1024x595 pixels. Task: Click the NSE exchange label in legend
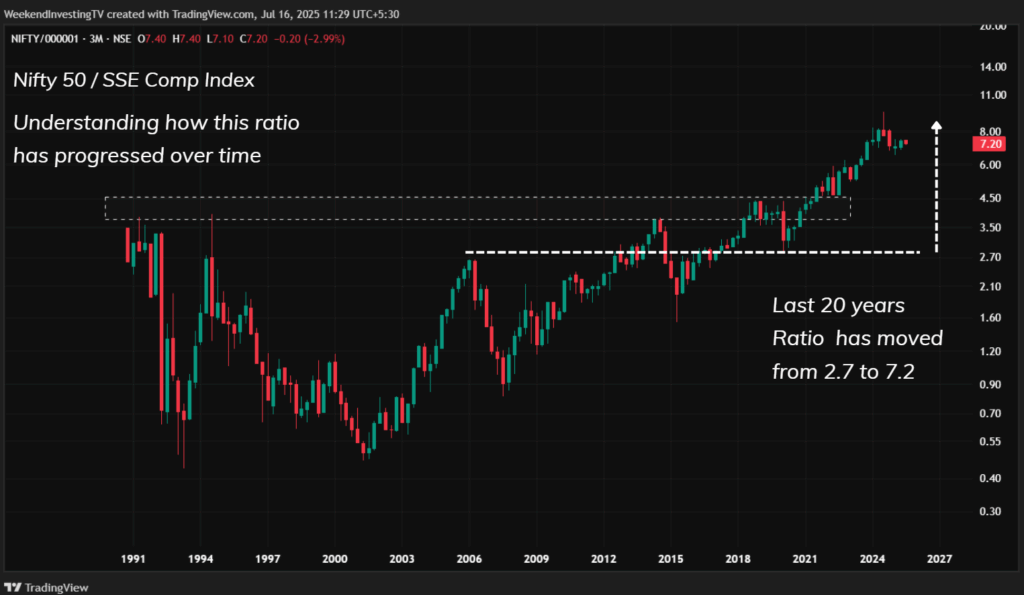click(121, 39)
